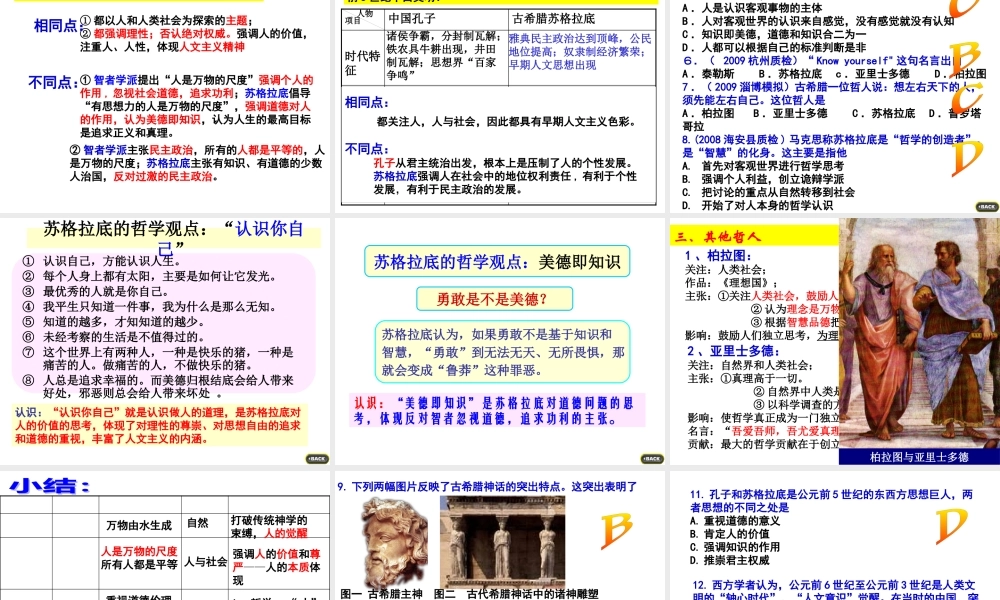Click the orange answer letter B on question 9 slide
Image resolution: width=1000 pixels, height=600 pixels.
coord(616,530)
